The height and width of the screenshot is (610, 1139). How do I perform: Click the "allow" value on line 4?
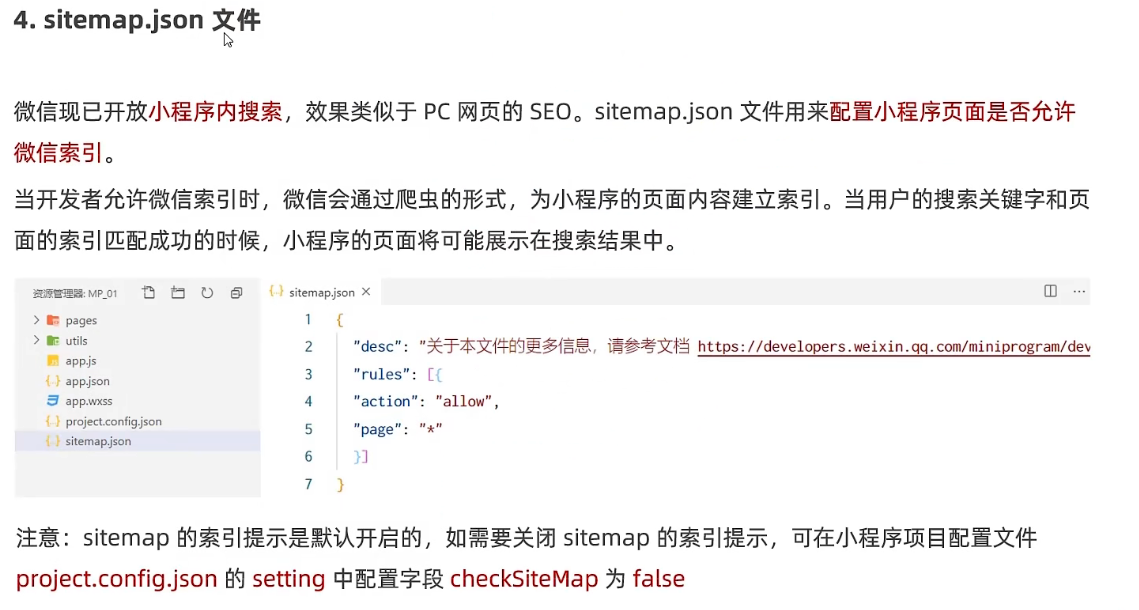[463, 402]
